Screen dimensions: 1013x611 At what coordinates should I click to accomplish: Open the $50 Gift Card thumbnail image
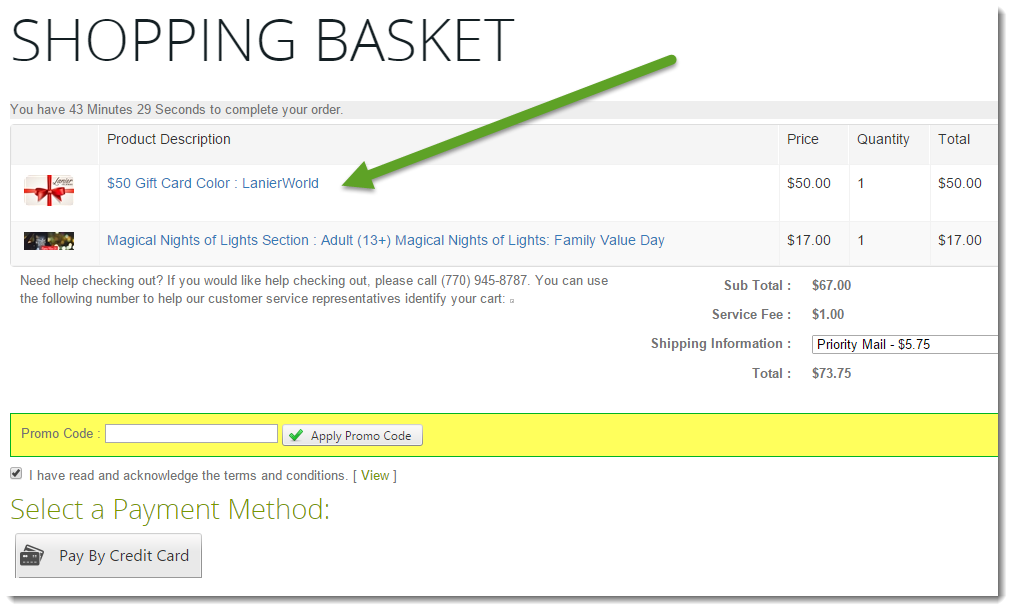click(50, 190)
